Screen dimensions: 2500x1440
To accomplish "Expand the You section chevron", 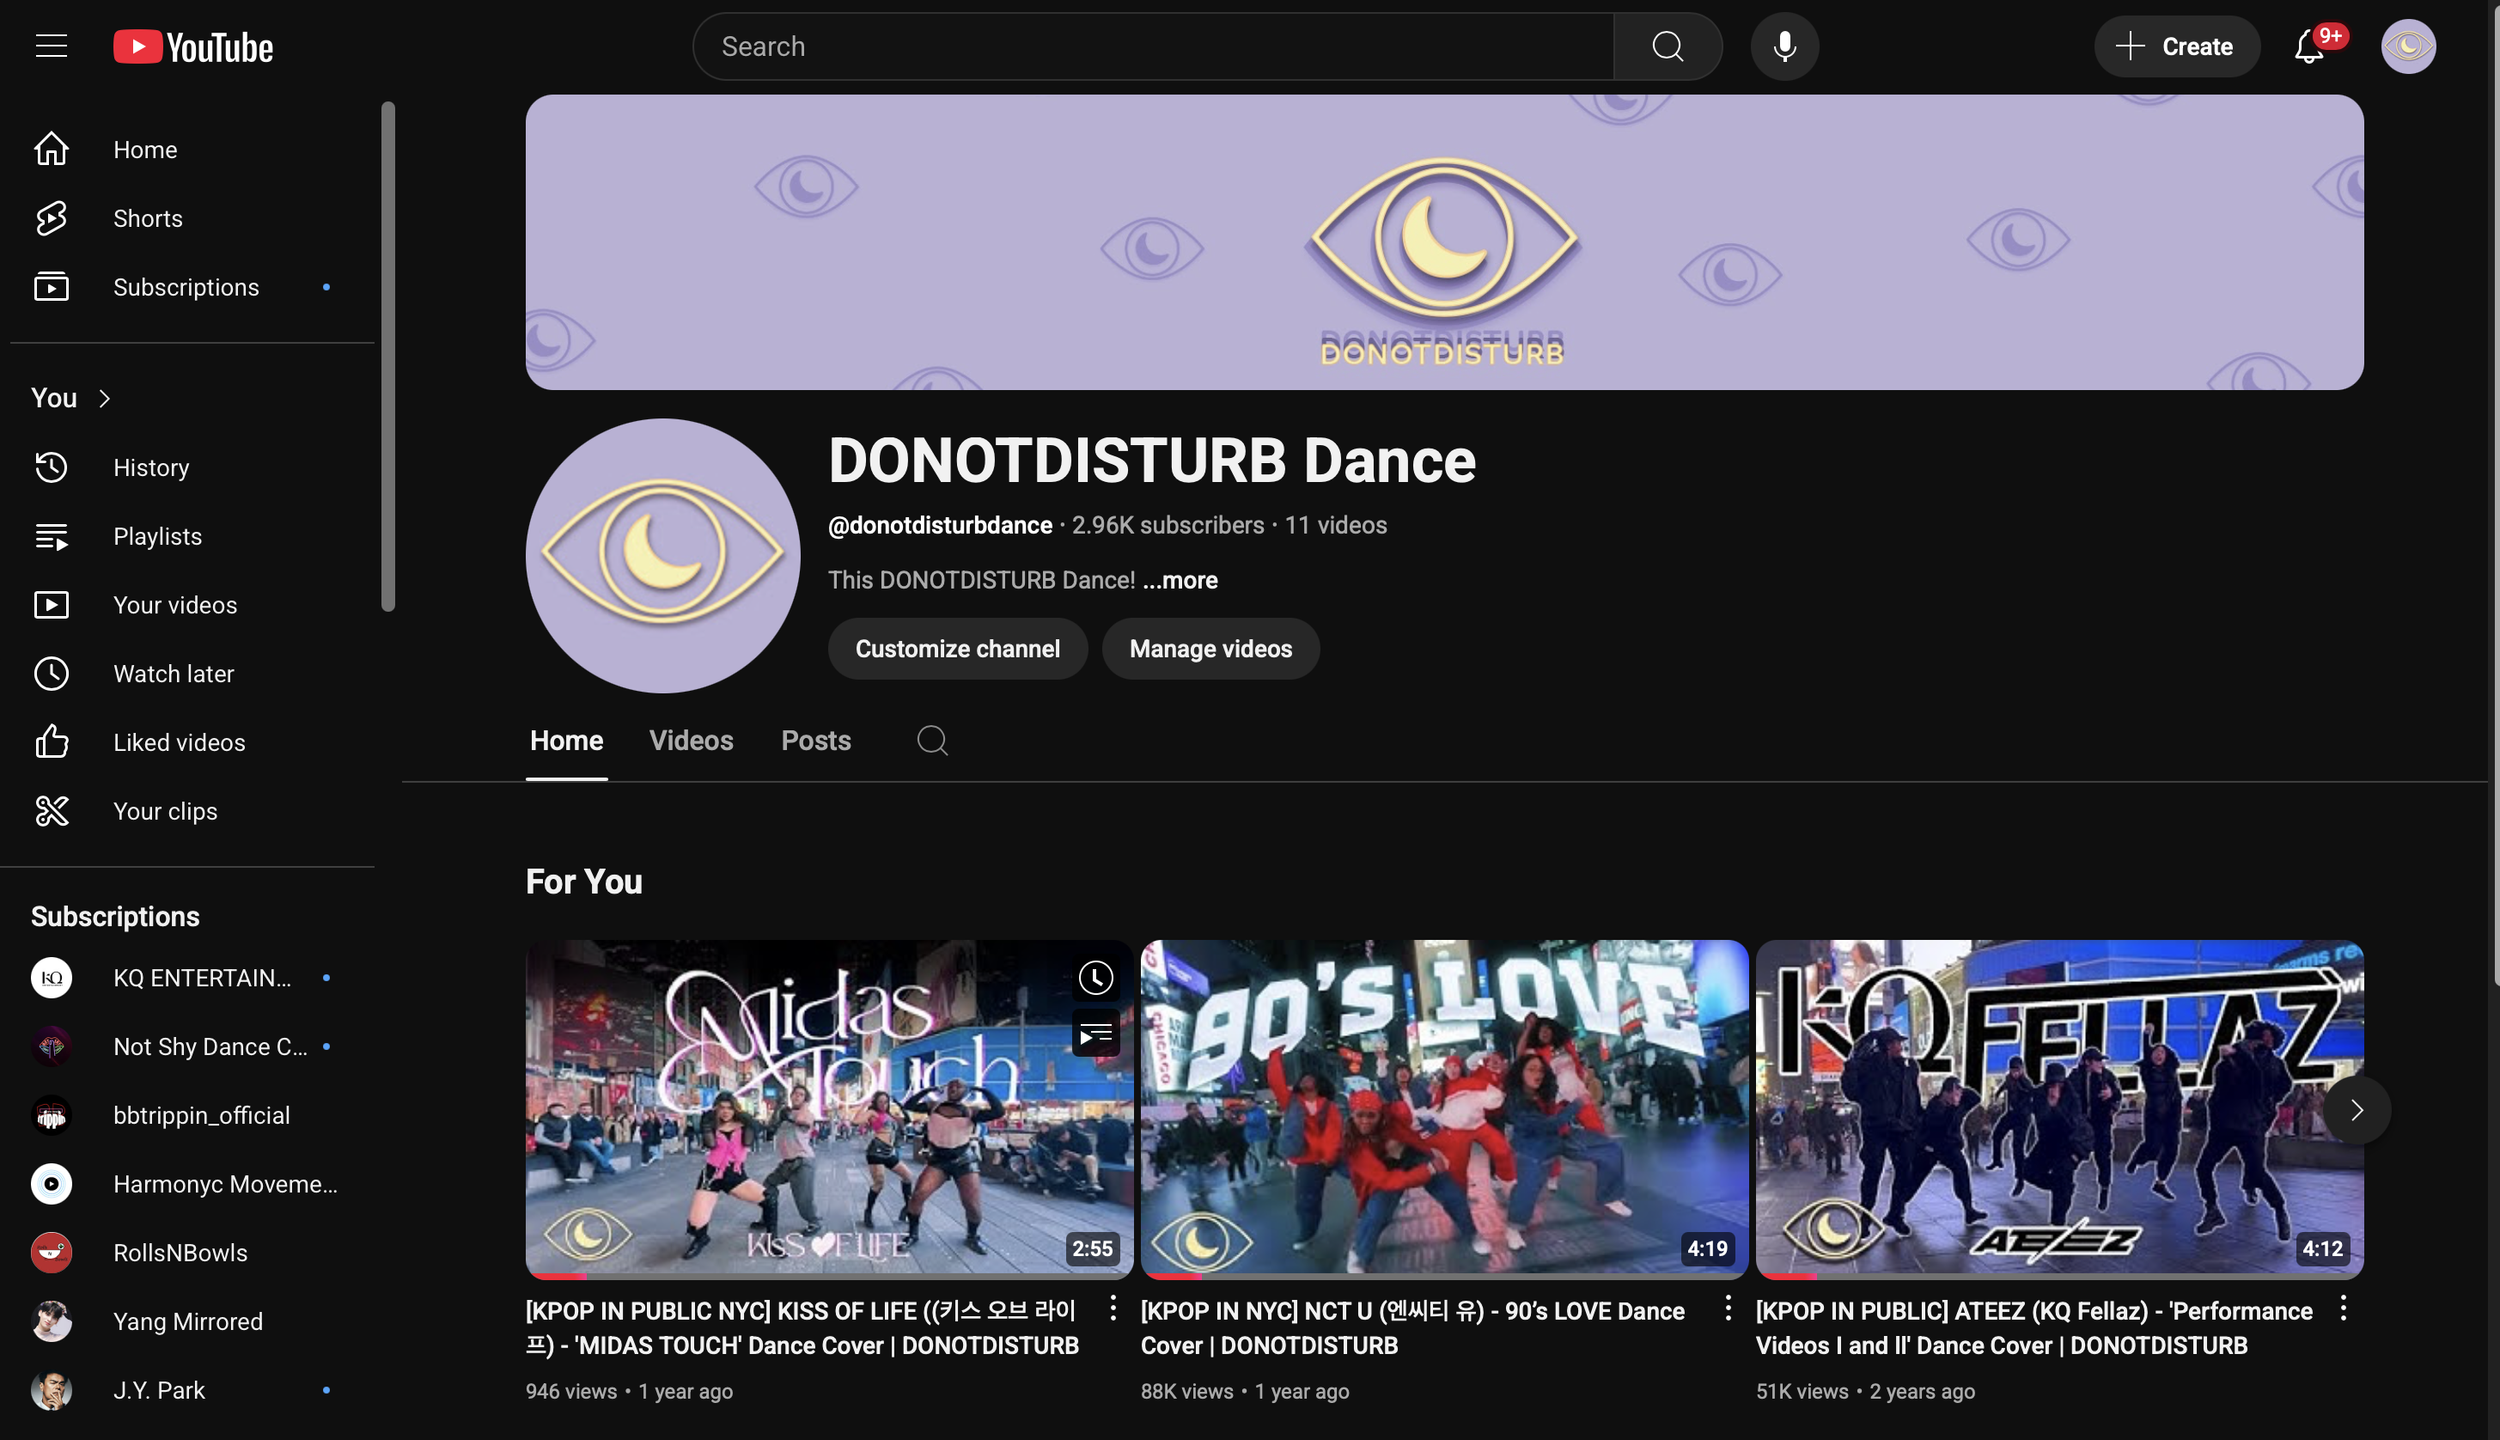I will [x=104, y=399].
